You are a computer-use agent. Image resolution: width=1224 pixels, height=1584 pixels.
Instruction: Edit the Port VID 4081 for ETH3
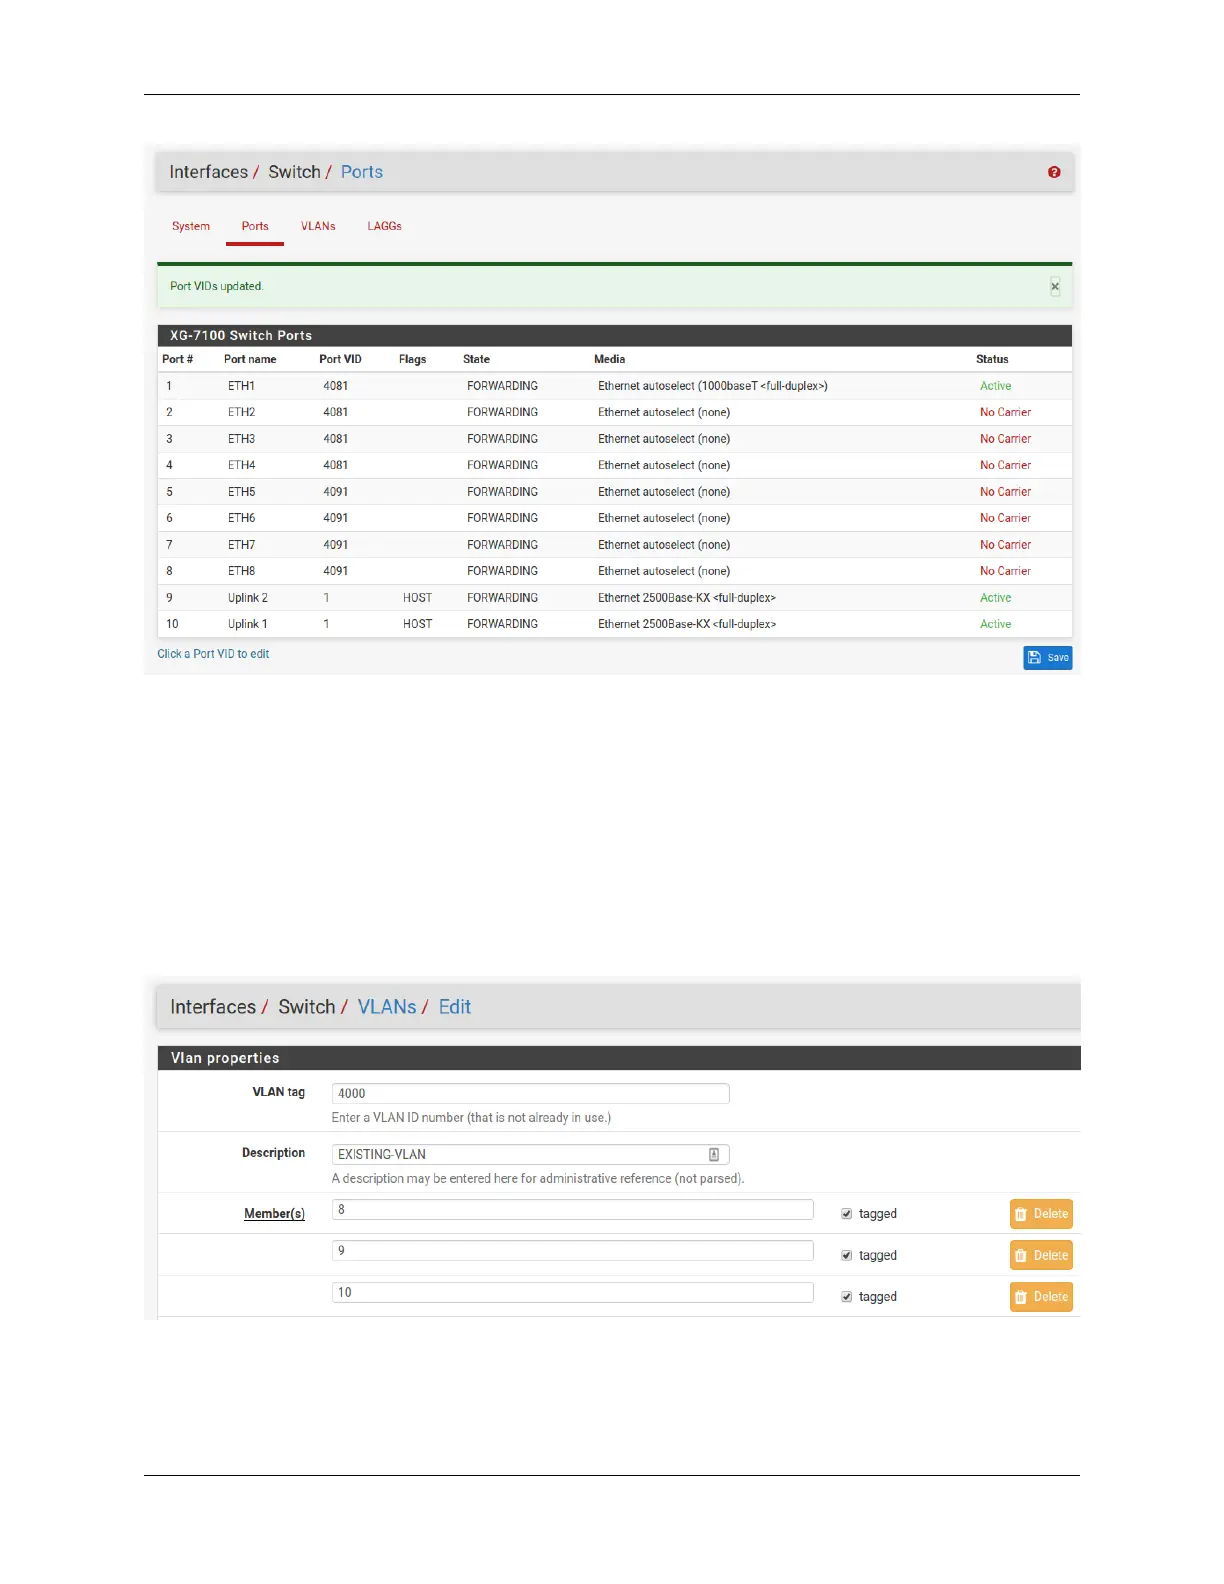[336, 439]
